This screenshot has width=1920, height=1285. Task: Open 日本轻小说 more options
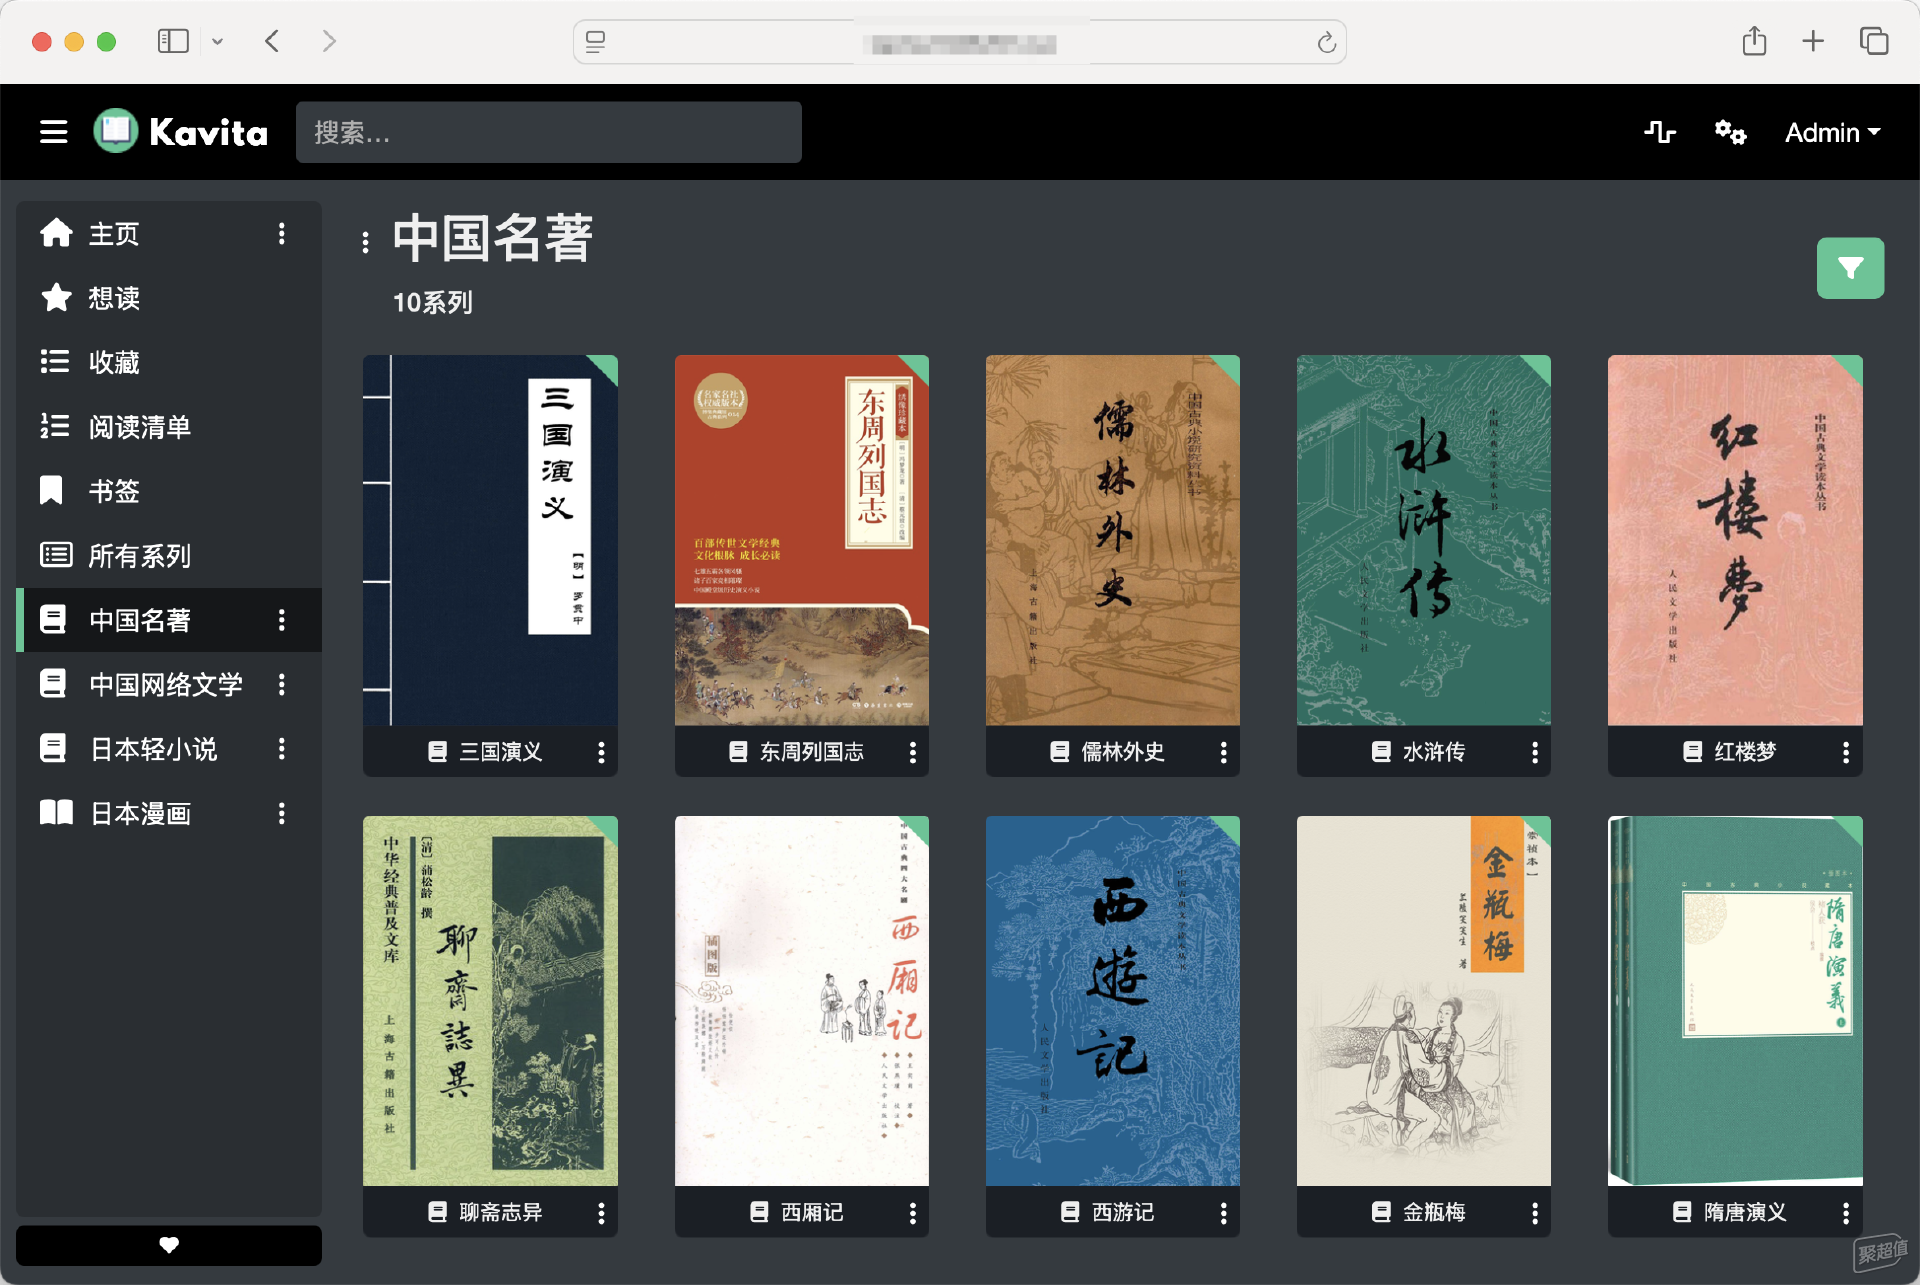(x=282, y=749)
